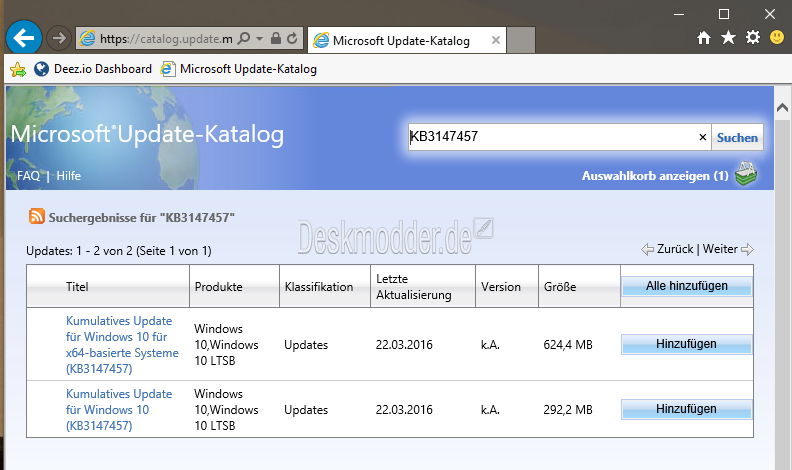
Task: Sort by the Titel column header
Action: 77,287
